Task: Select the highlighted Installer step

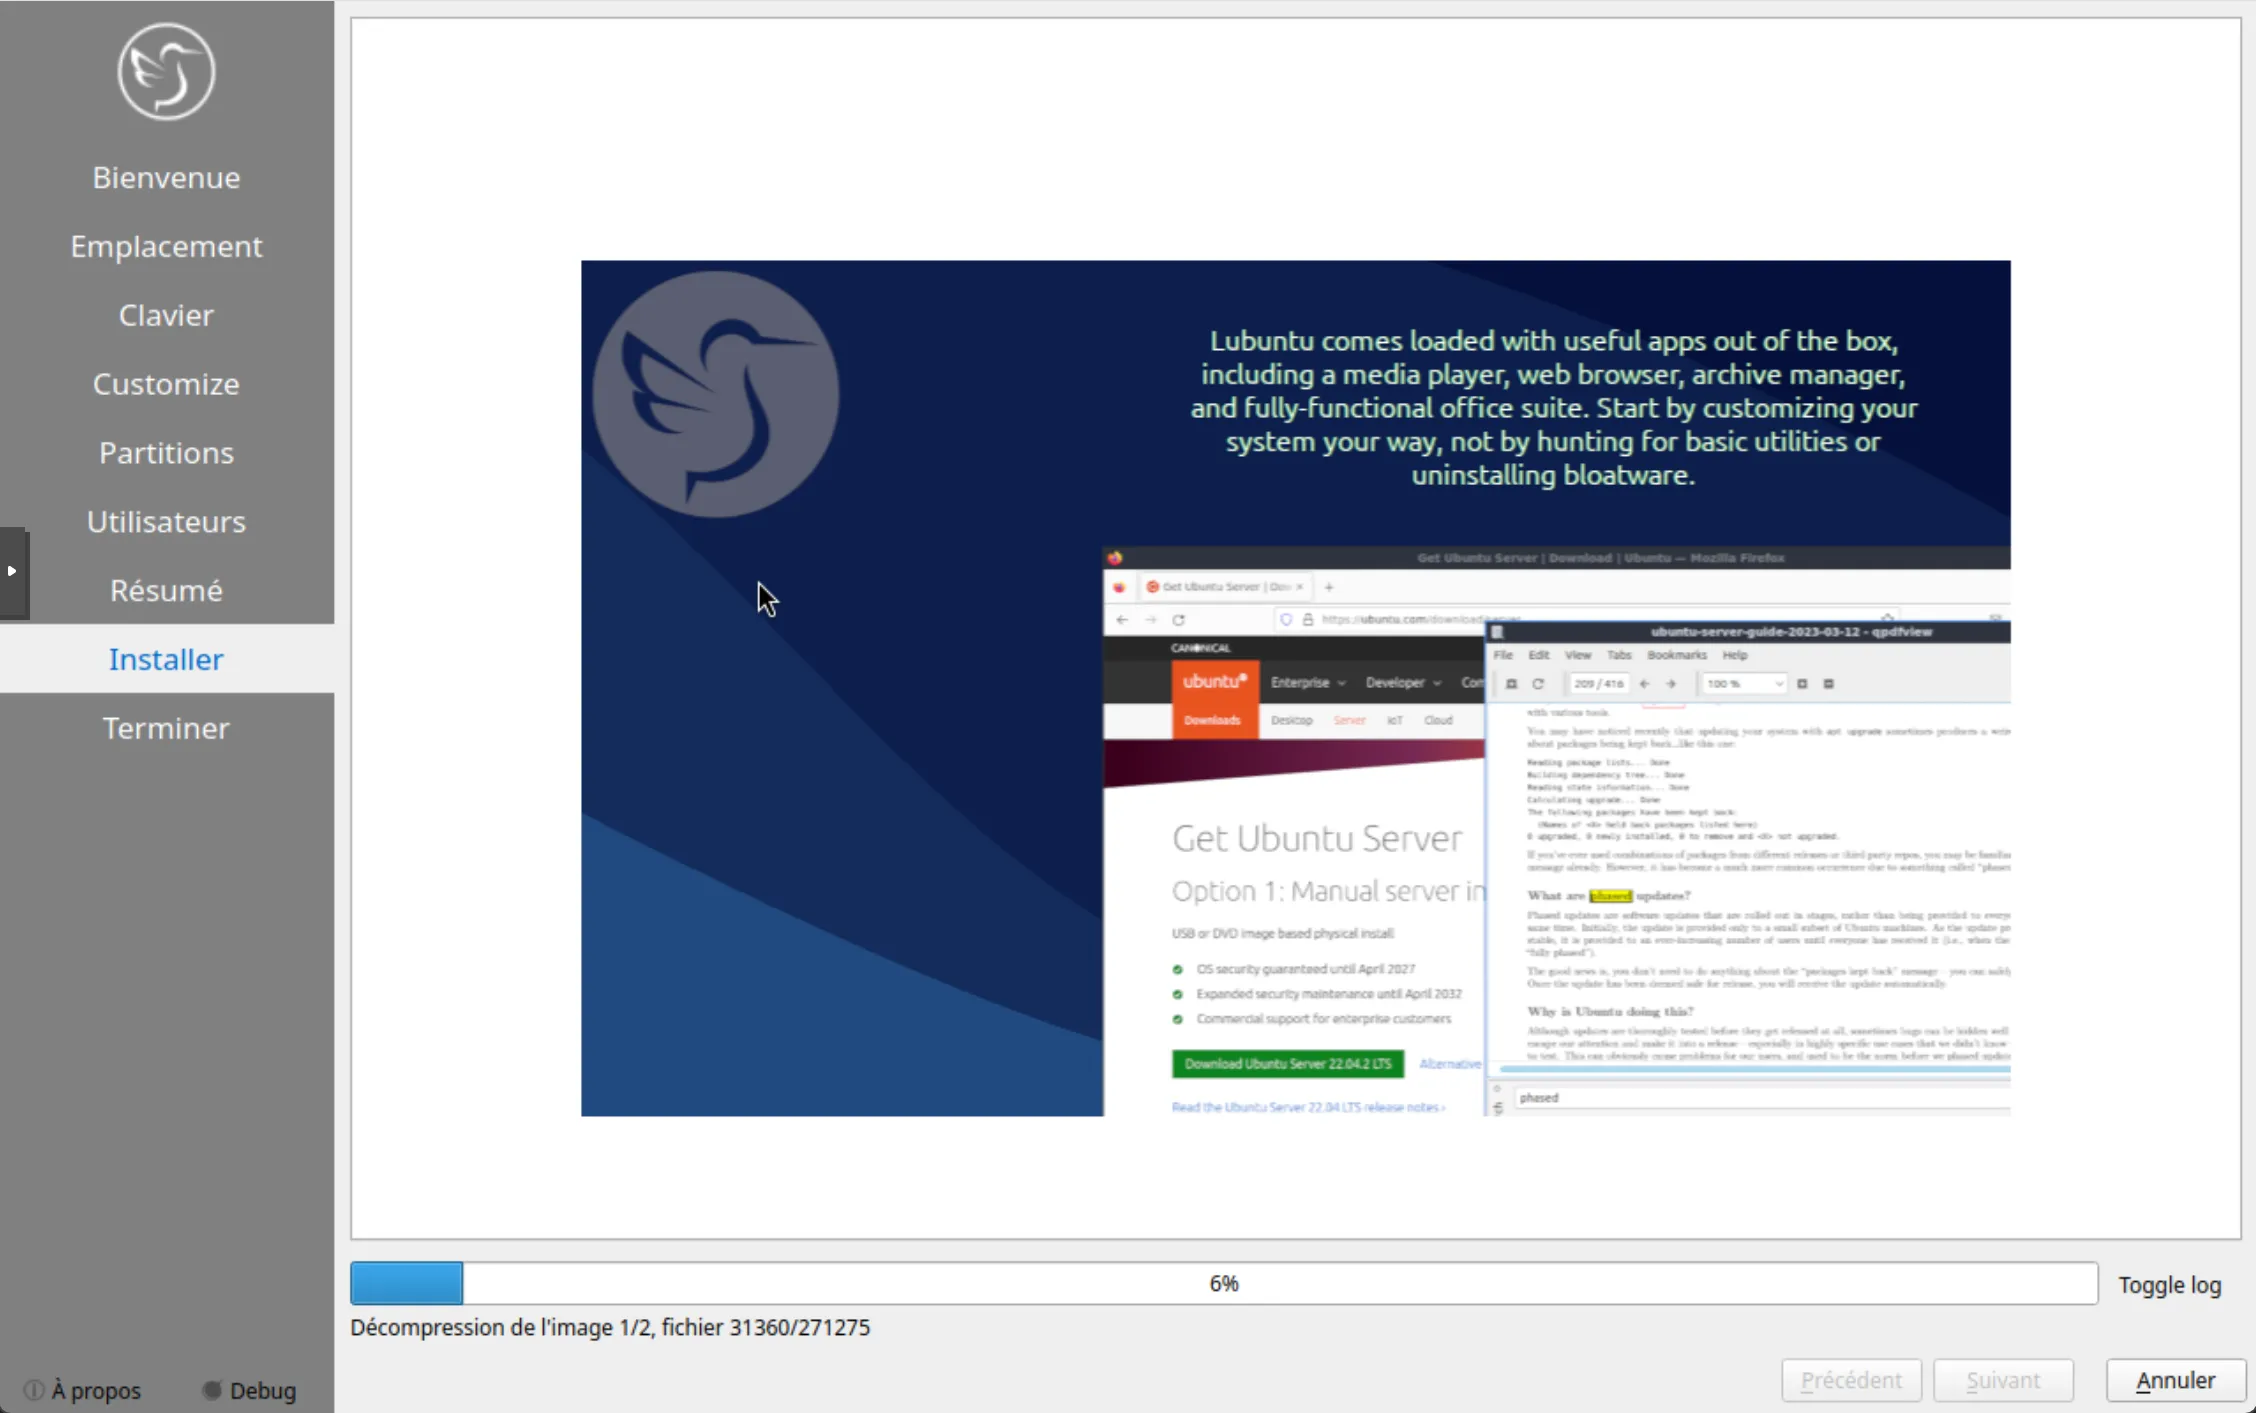Action: tap(166, 659)
